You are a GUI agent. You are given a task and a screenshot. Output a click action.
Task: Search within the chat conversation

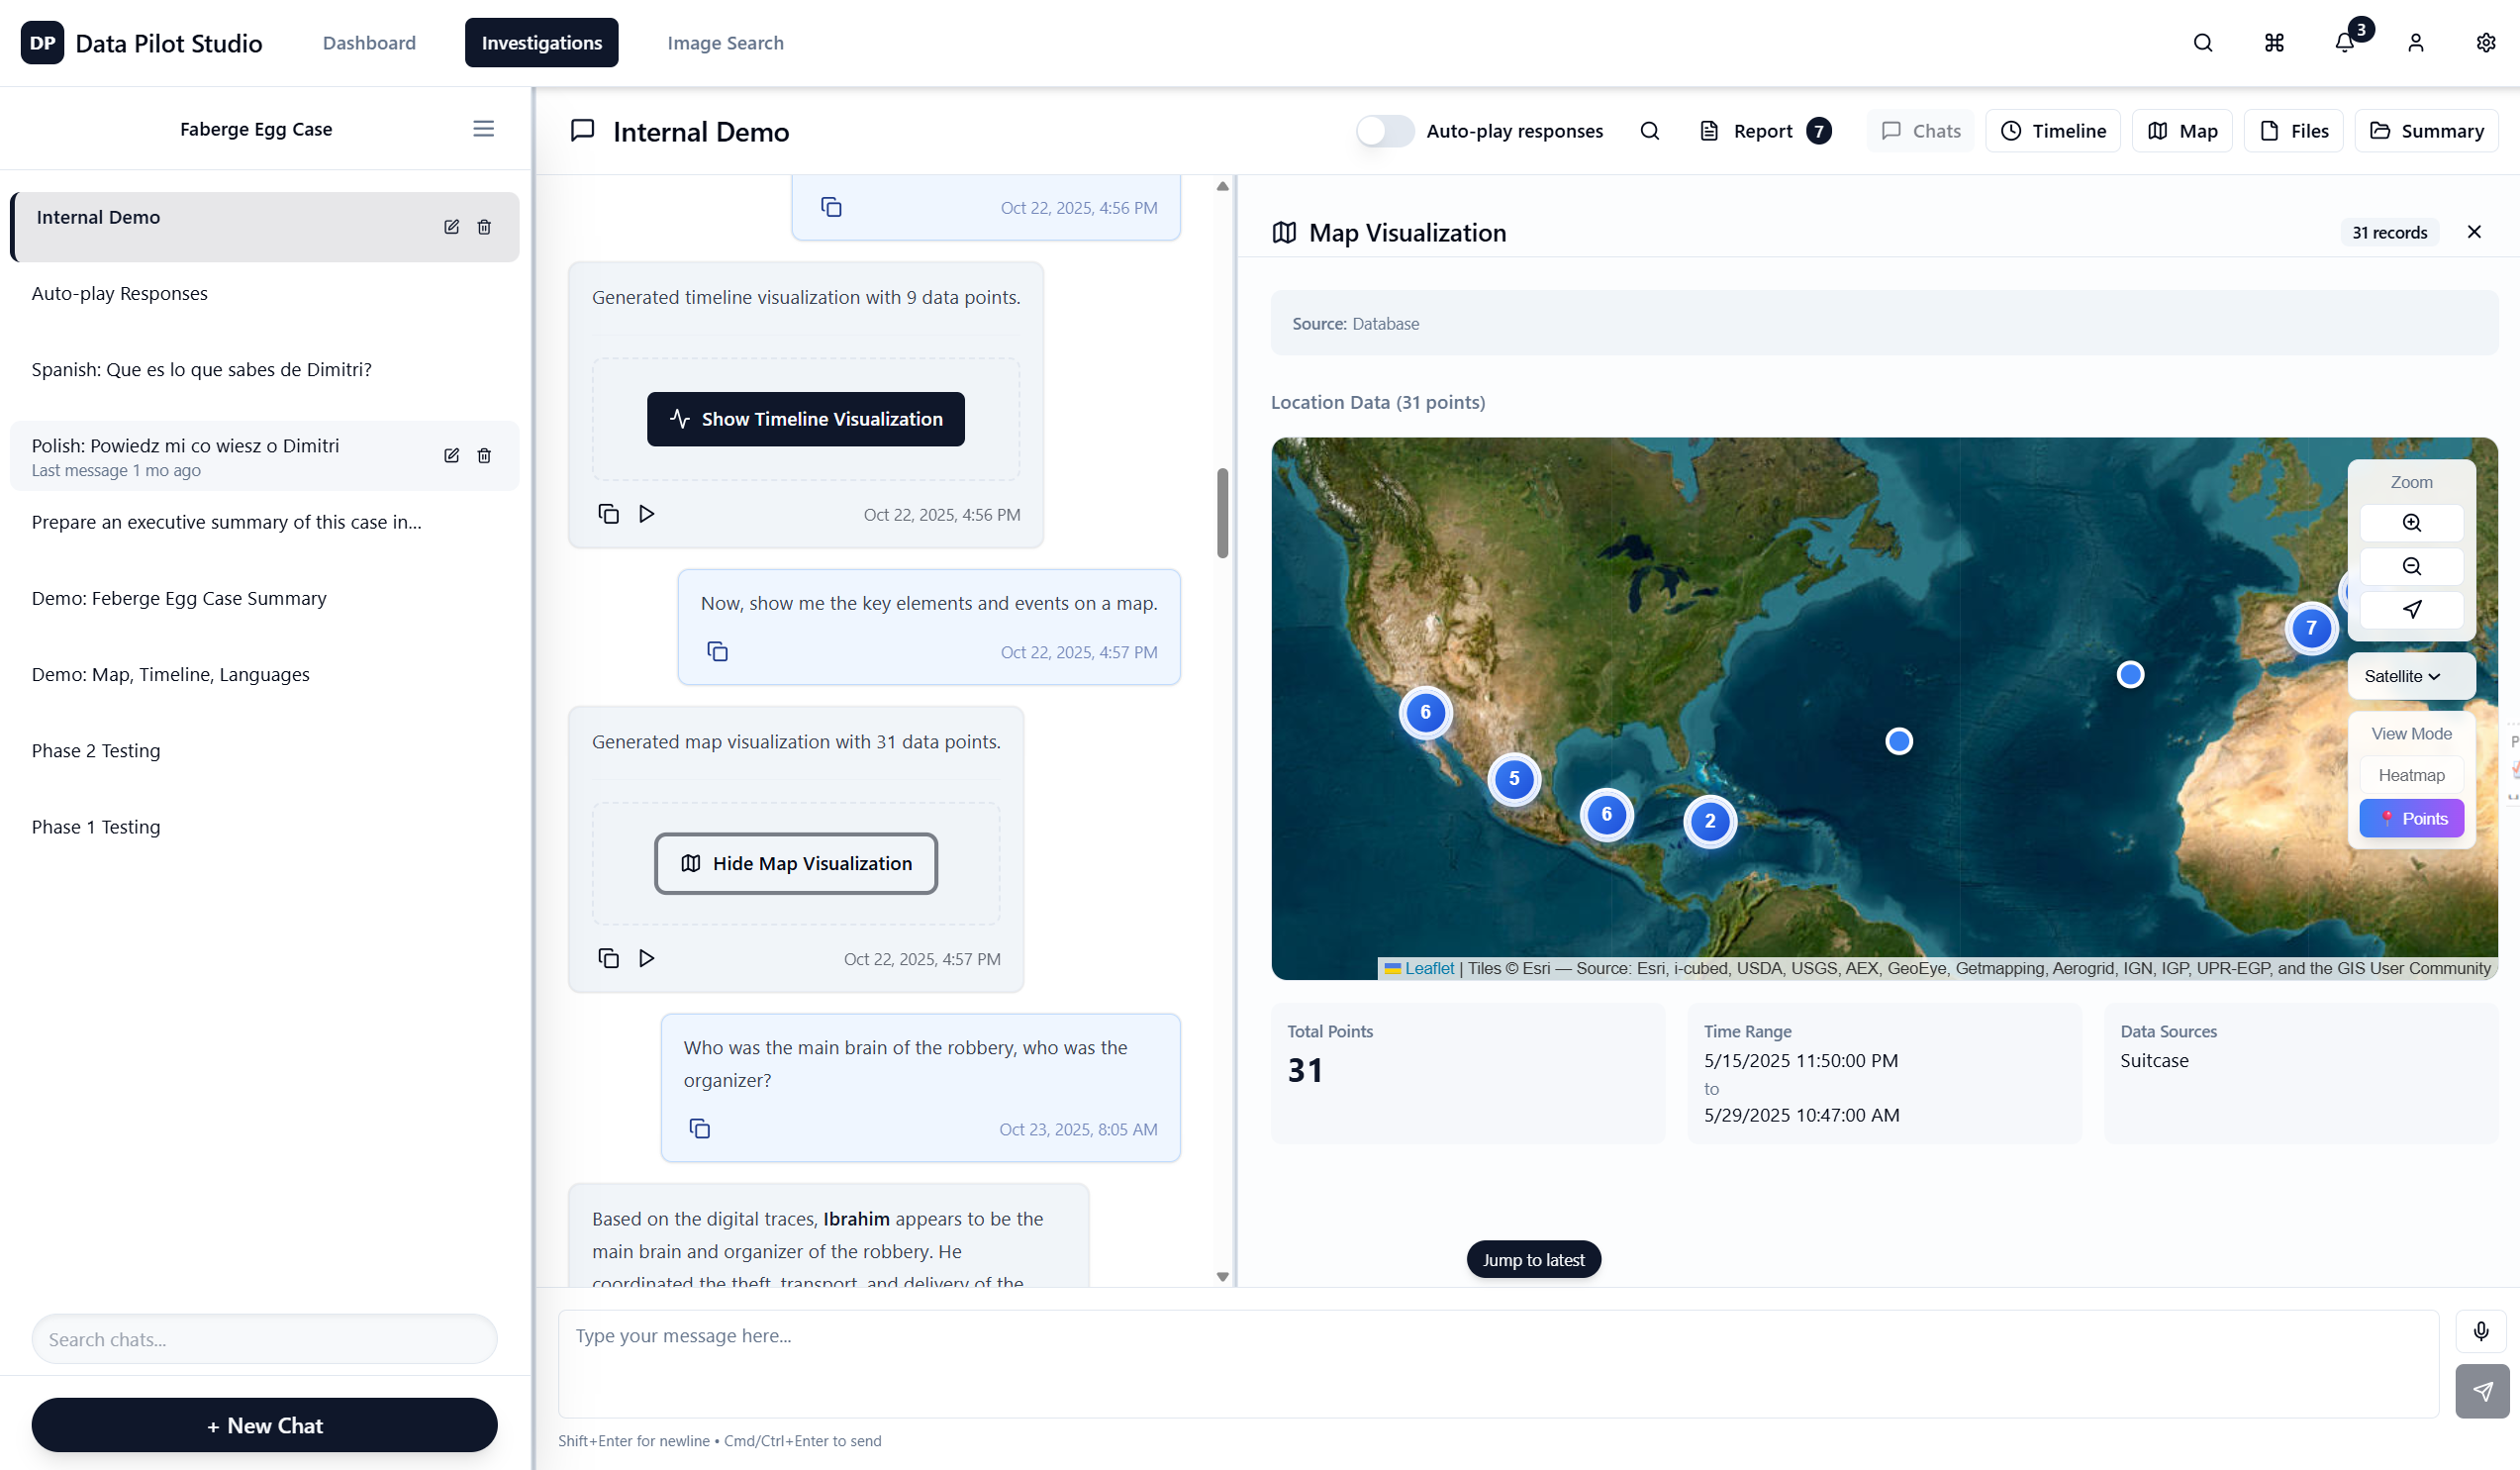(1650, 131)
